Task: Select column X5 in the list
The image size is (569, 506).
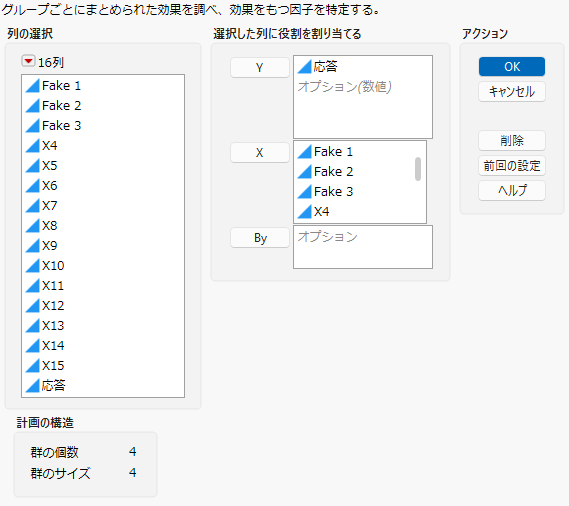Action: click(103, 166)
